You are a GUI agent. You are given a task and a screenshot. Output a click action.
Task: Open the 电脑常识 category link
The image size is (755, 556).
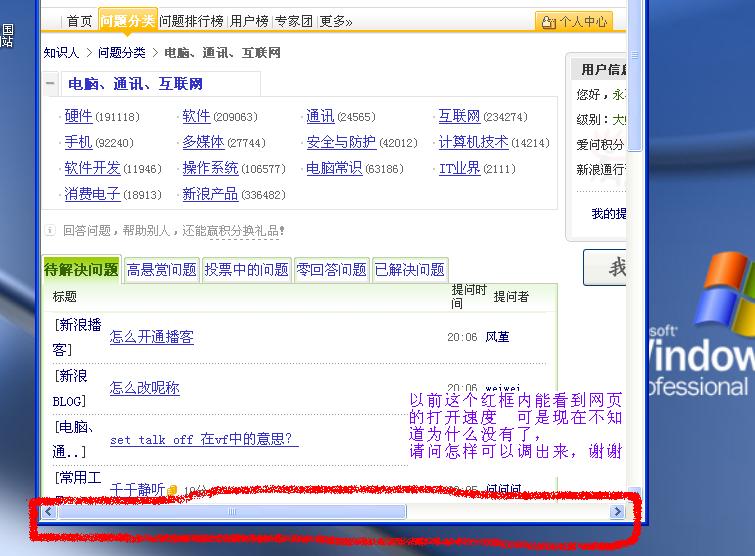(x=334, y=168)
